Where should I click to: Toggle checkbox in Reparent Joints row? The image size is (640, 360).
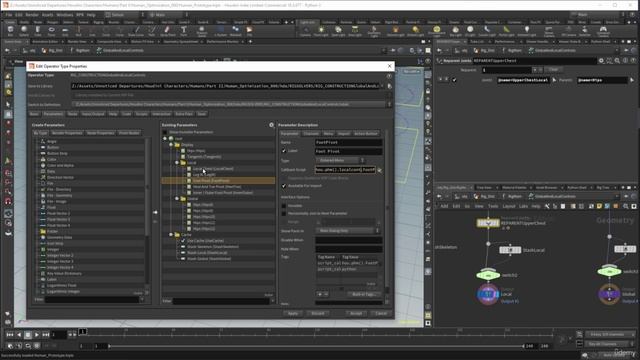(454, 80)
